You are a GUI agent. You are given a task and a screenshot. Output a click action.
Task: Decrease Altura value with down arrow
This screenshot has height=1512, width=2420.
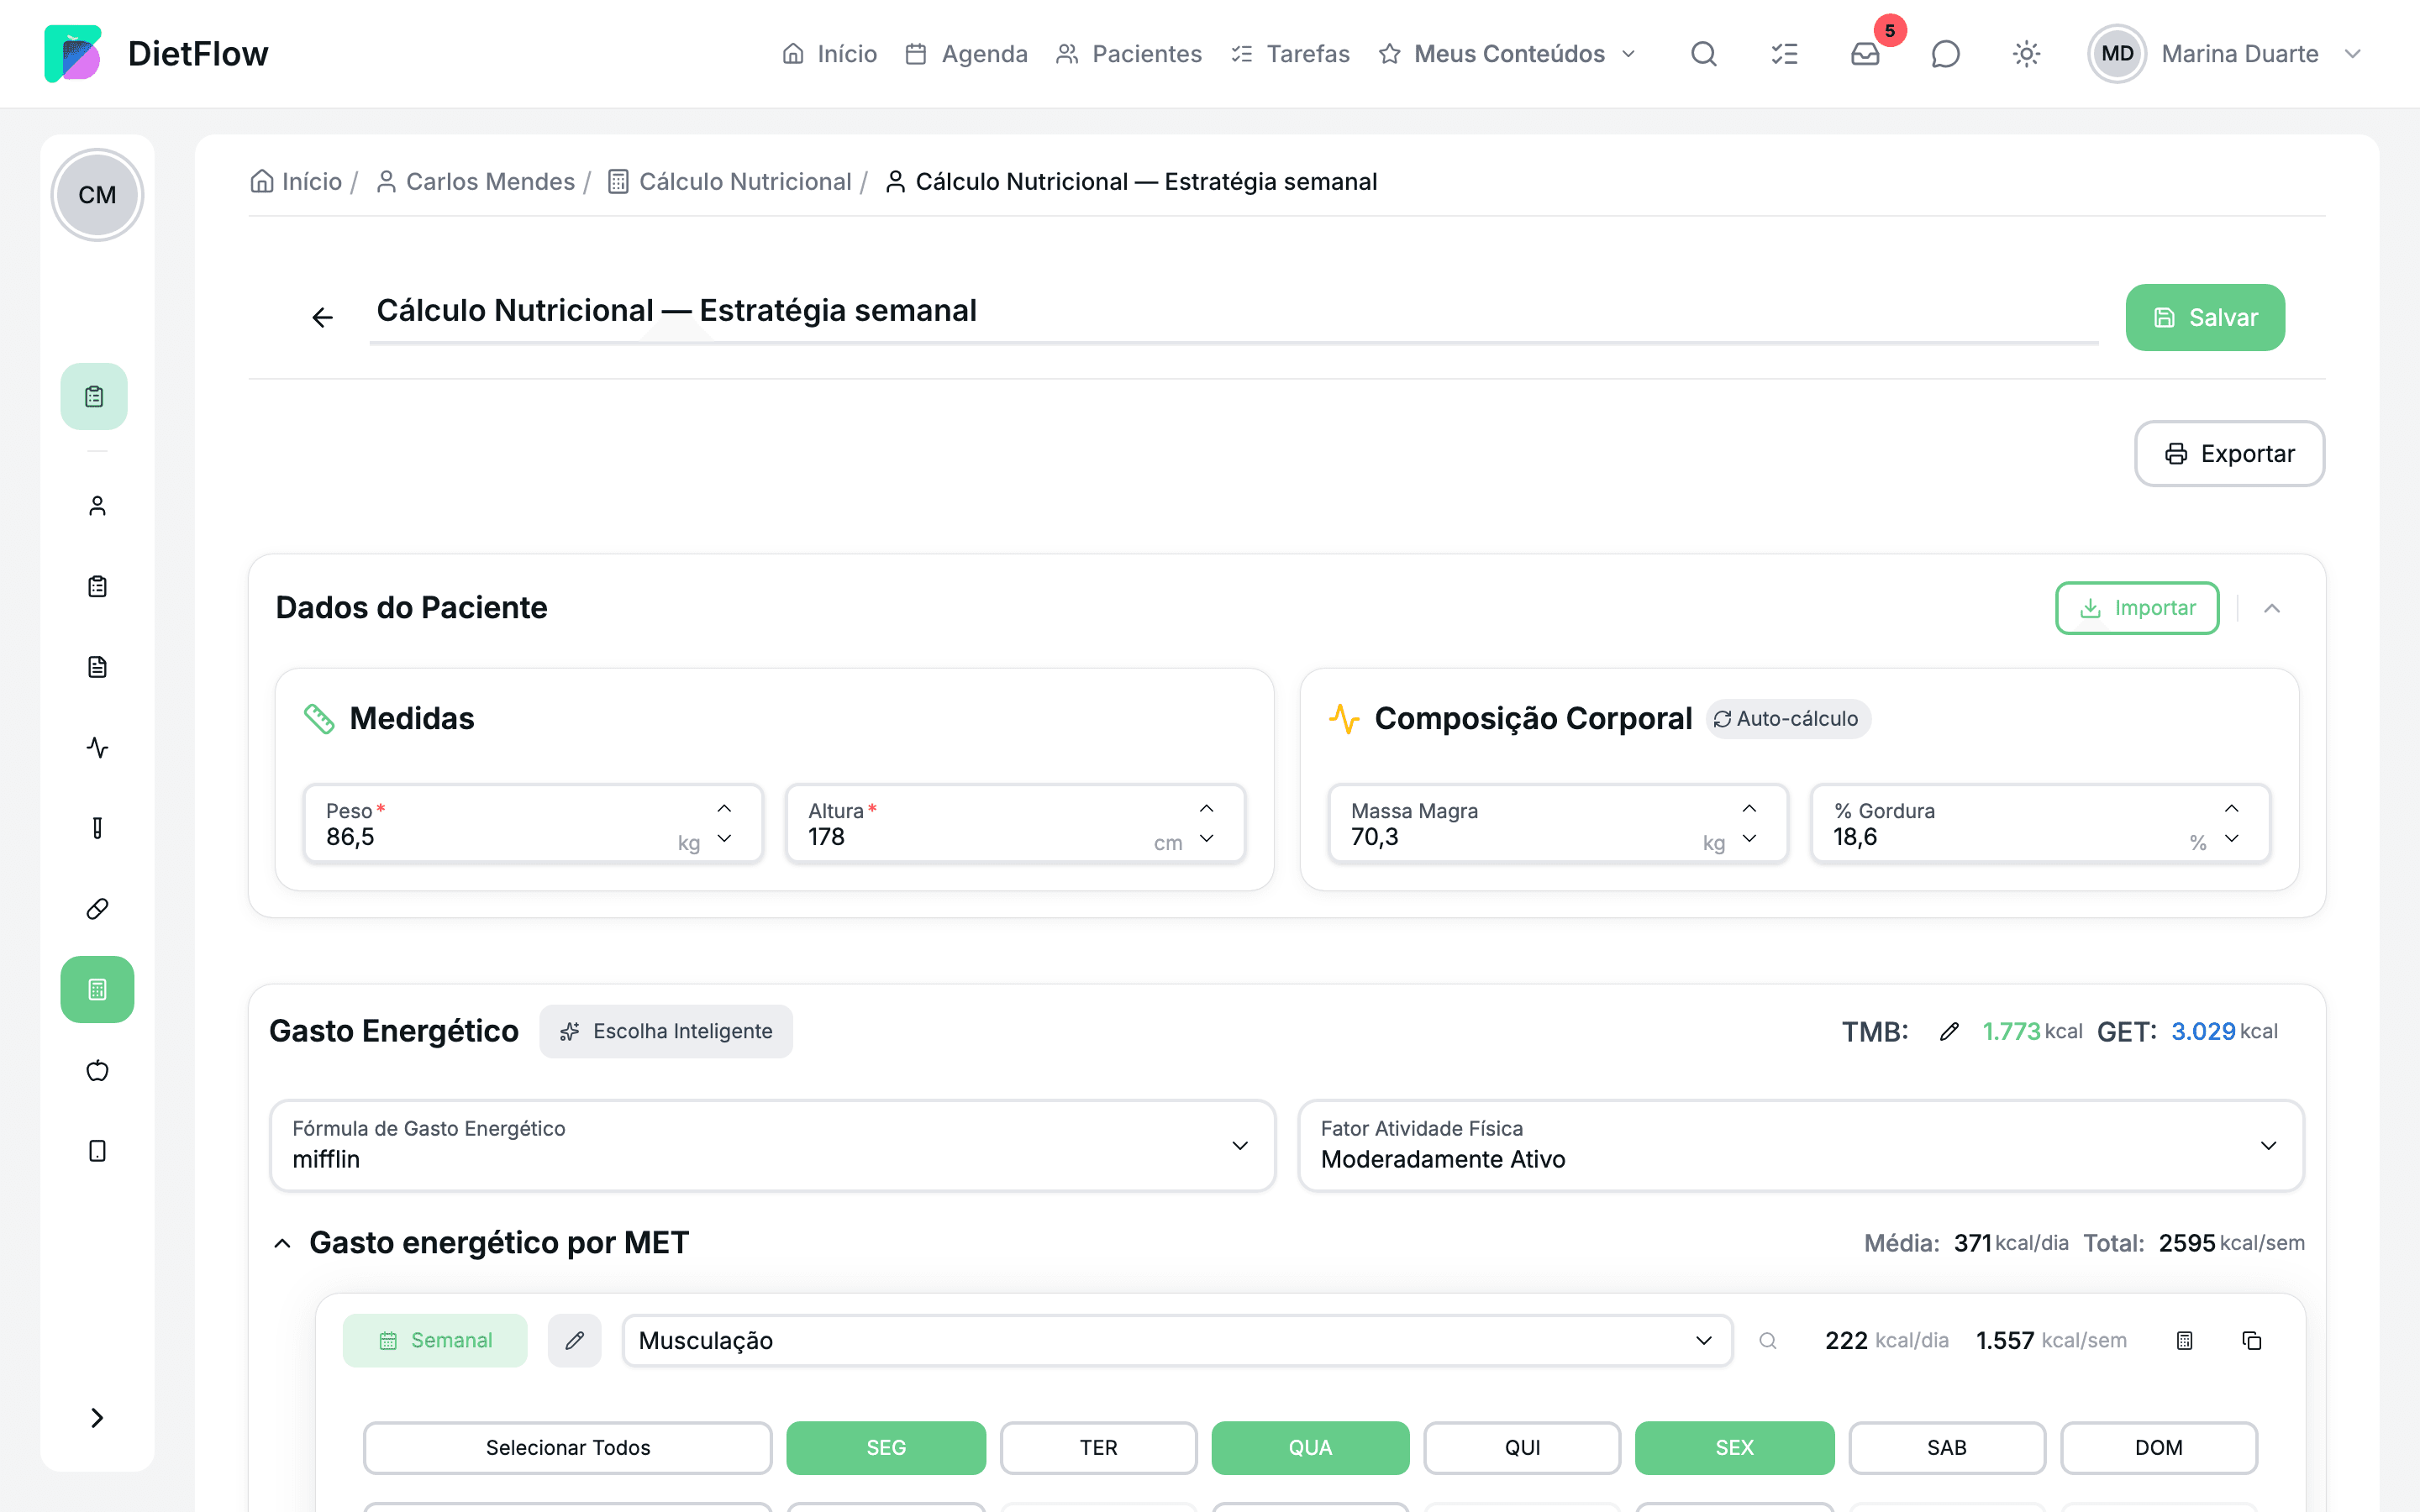point(1207,839)
